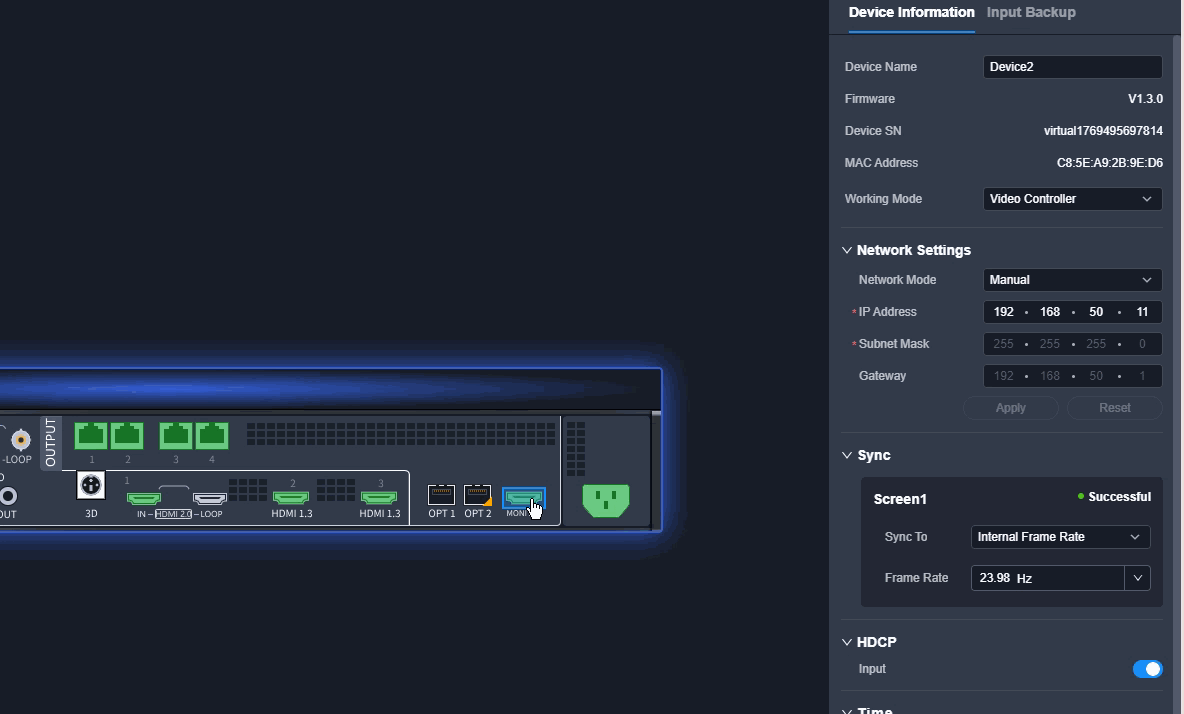Select Ethernet output port 4
The image size is (1184, 714).
coord(212,435)
